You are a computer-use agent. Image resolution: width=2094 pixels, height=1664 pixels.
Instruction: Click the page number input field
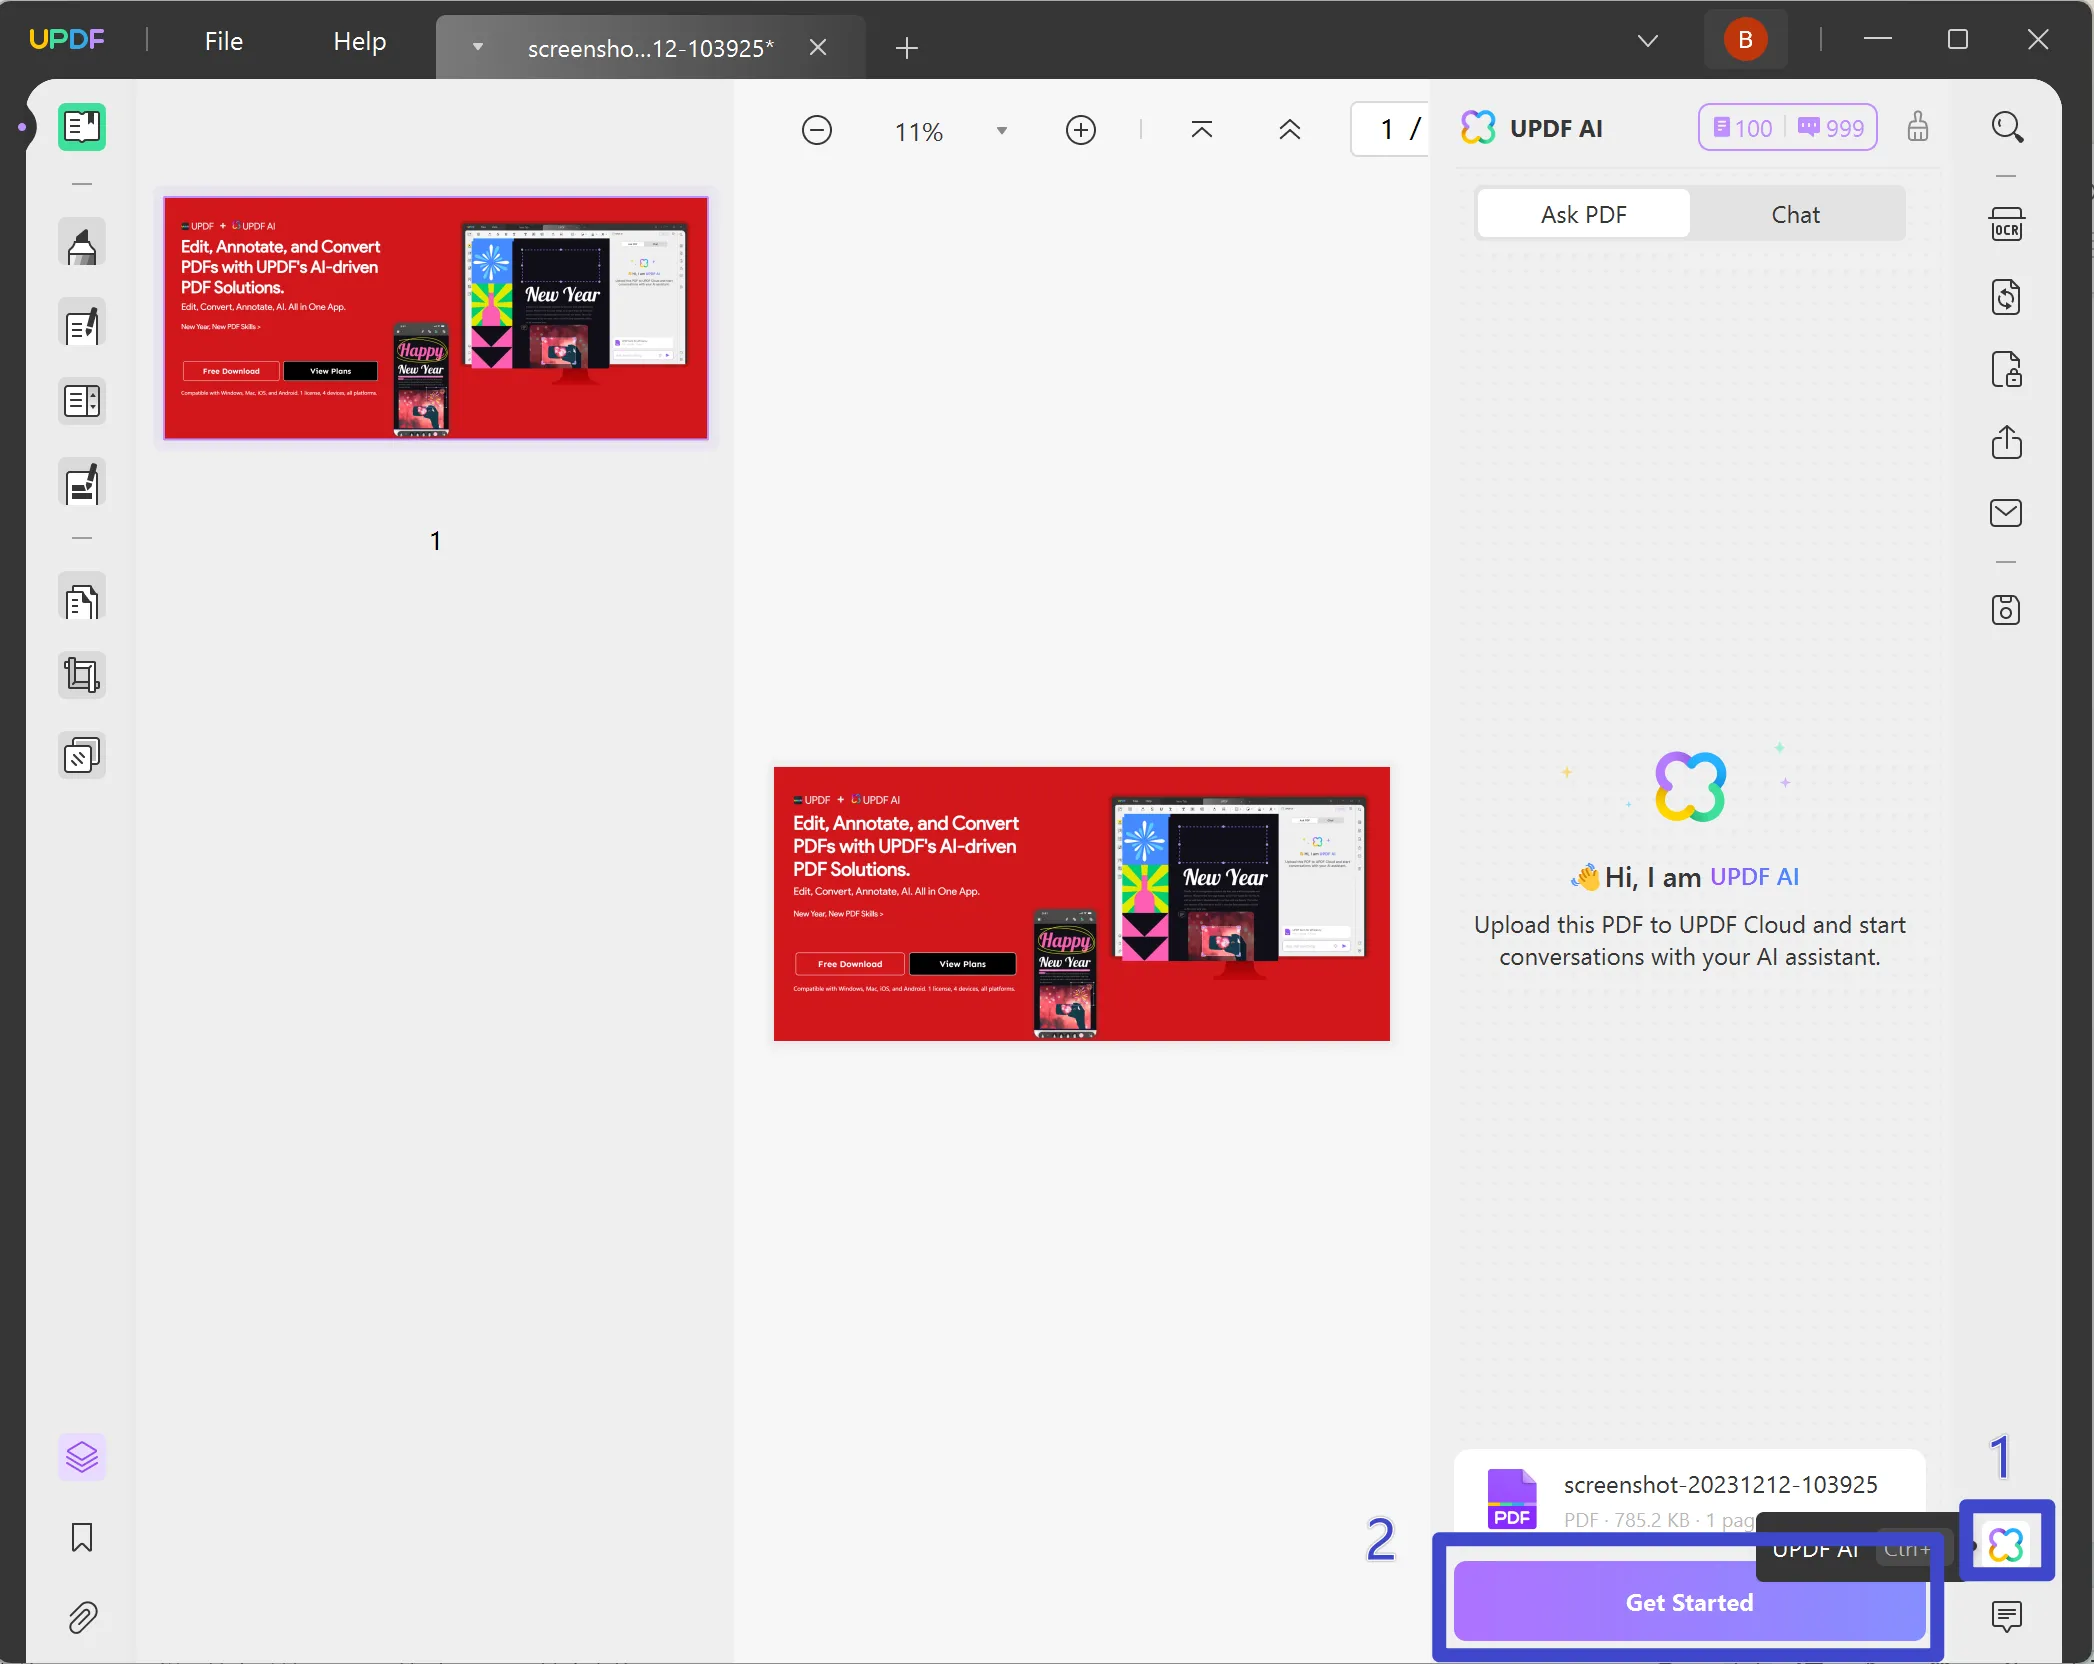click(1390, 129)
